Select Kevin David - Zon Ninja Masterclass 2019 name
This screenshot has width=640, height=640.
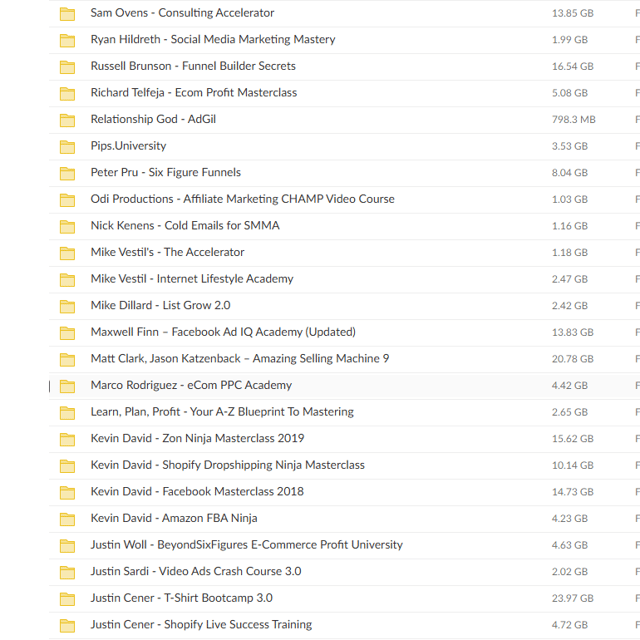197,438
